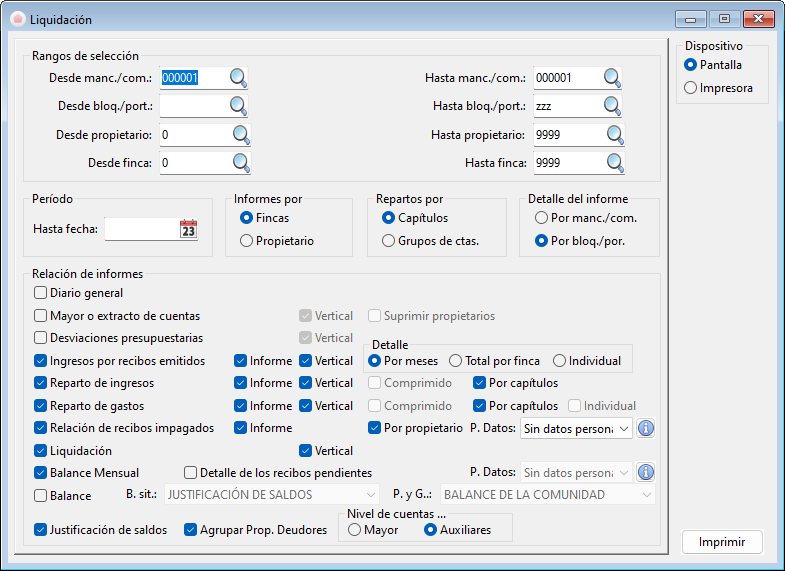Viewport: 785px width, 571px height.
Task: Open P. Datos dropdown for recibos impagados
Action: coord(576,428)
